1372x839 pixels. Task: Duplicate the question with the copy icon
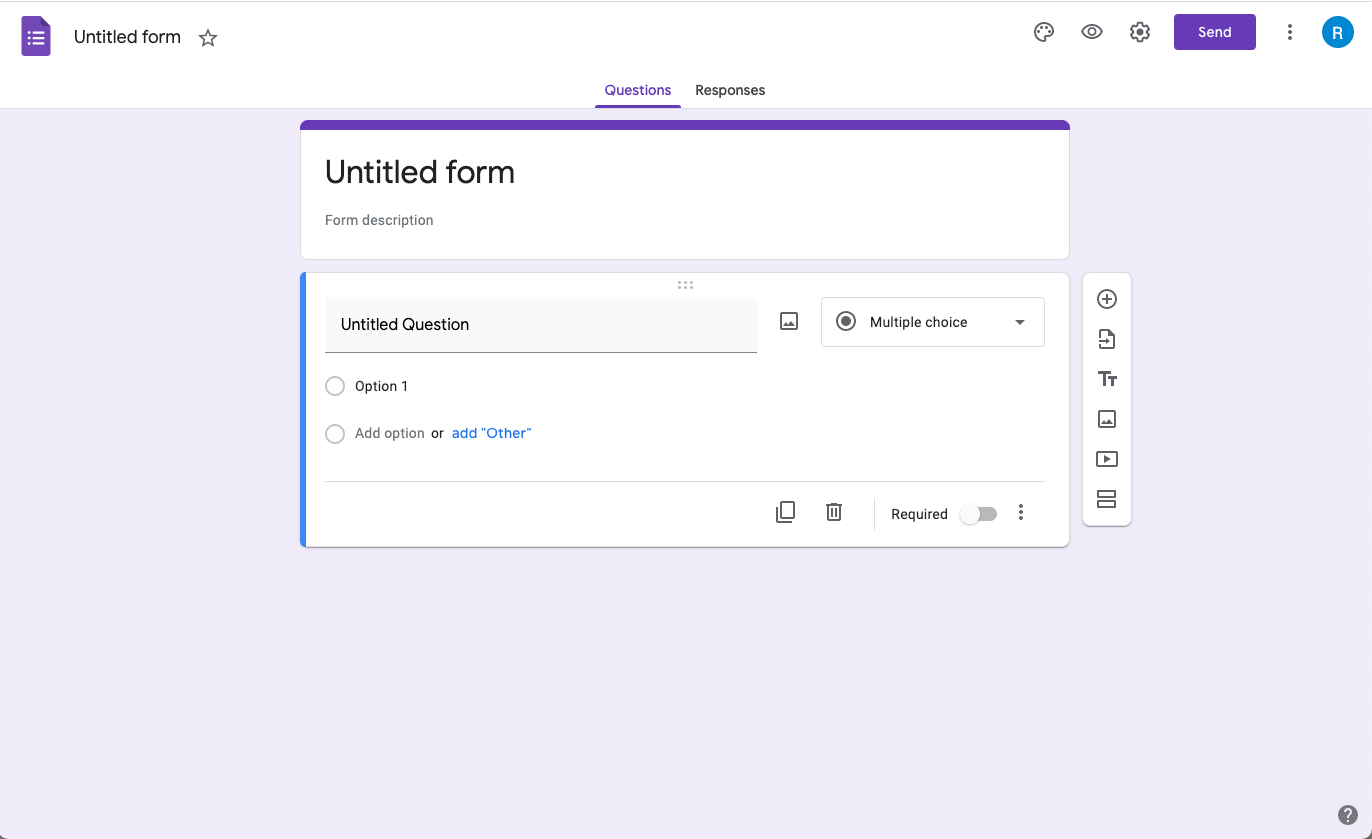coord(785,512)
